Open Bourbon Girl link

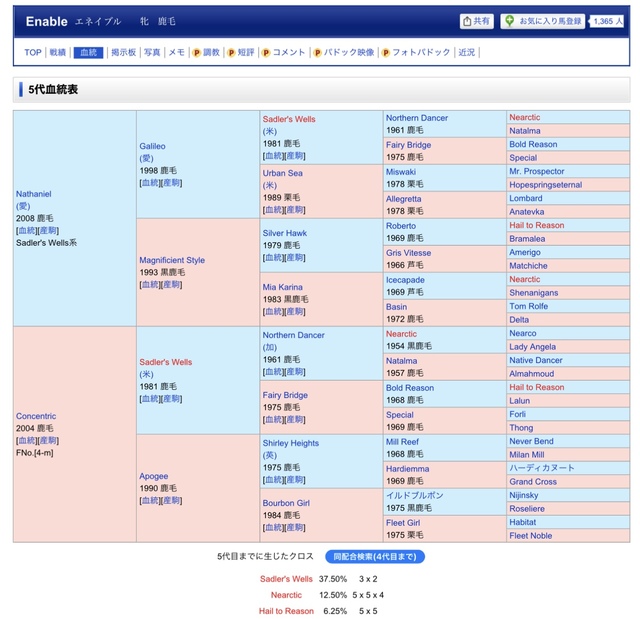286,503
